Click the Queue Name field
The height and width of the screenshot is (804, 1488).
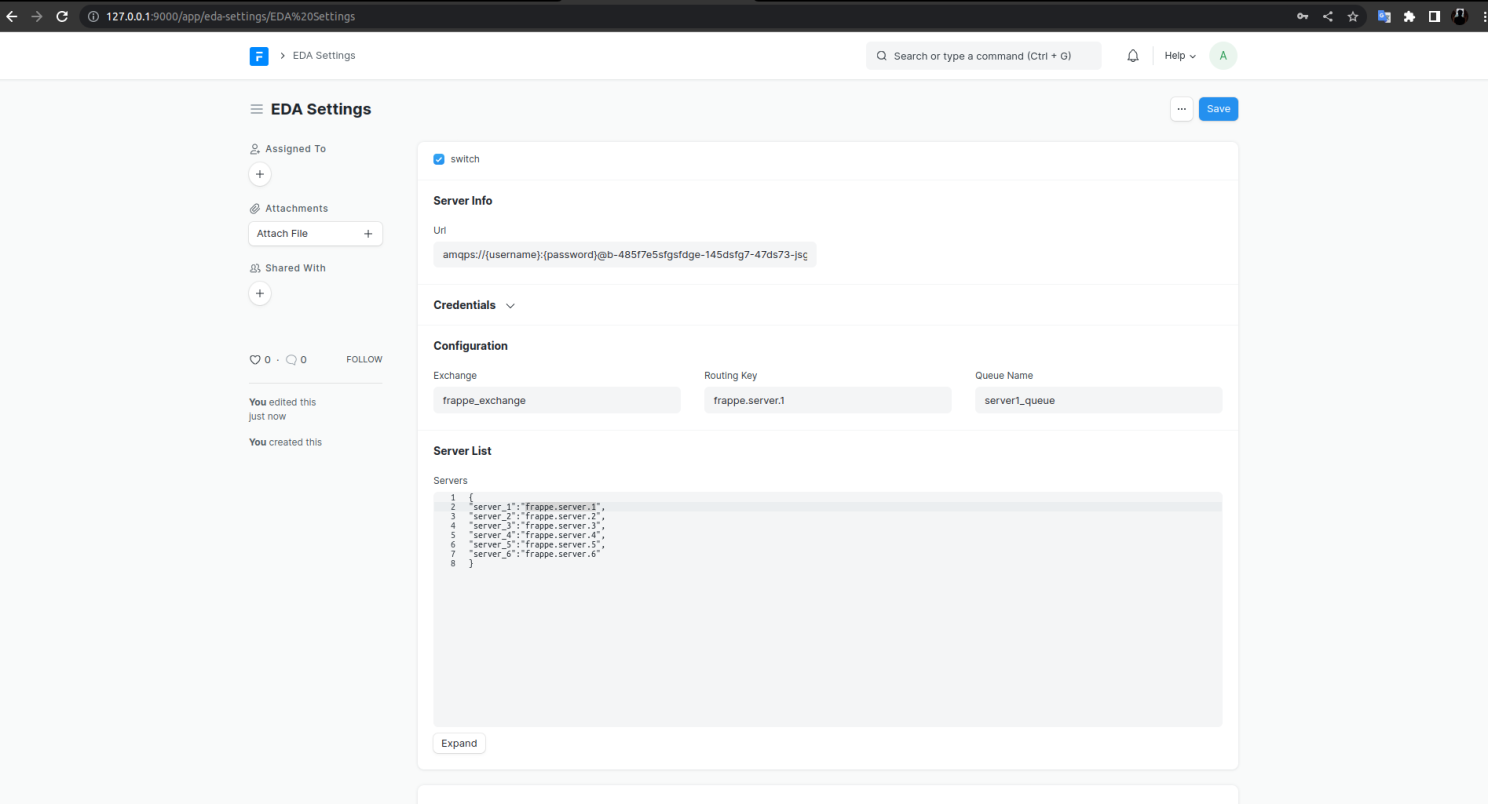(x=1099, y=400)
